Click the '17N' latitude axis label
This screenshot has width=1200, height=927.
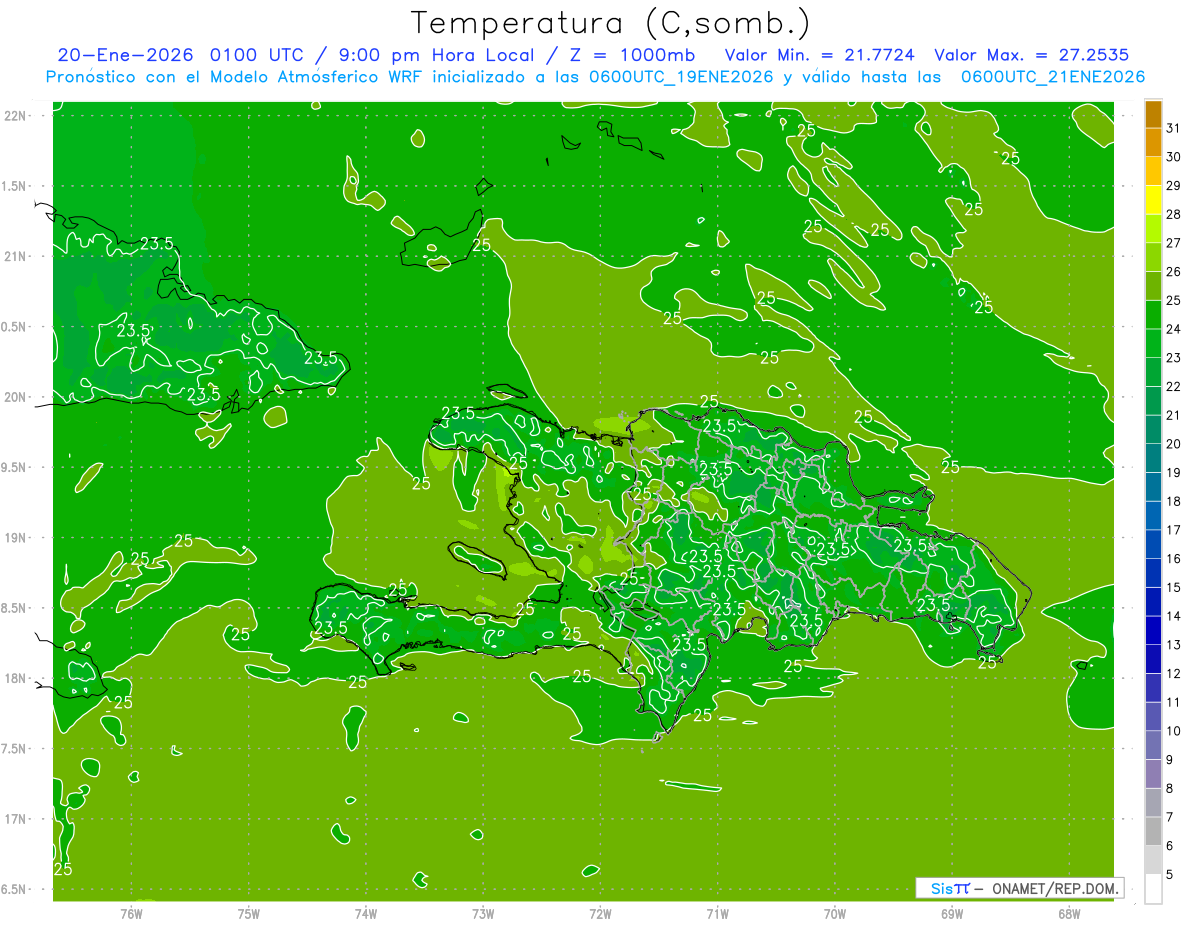(x=15, y=819)
